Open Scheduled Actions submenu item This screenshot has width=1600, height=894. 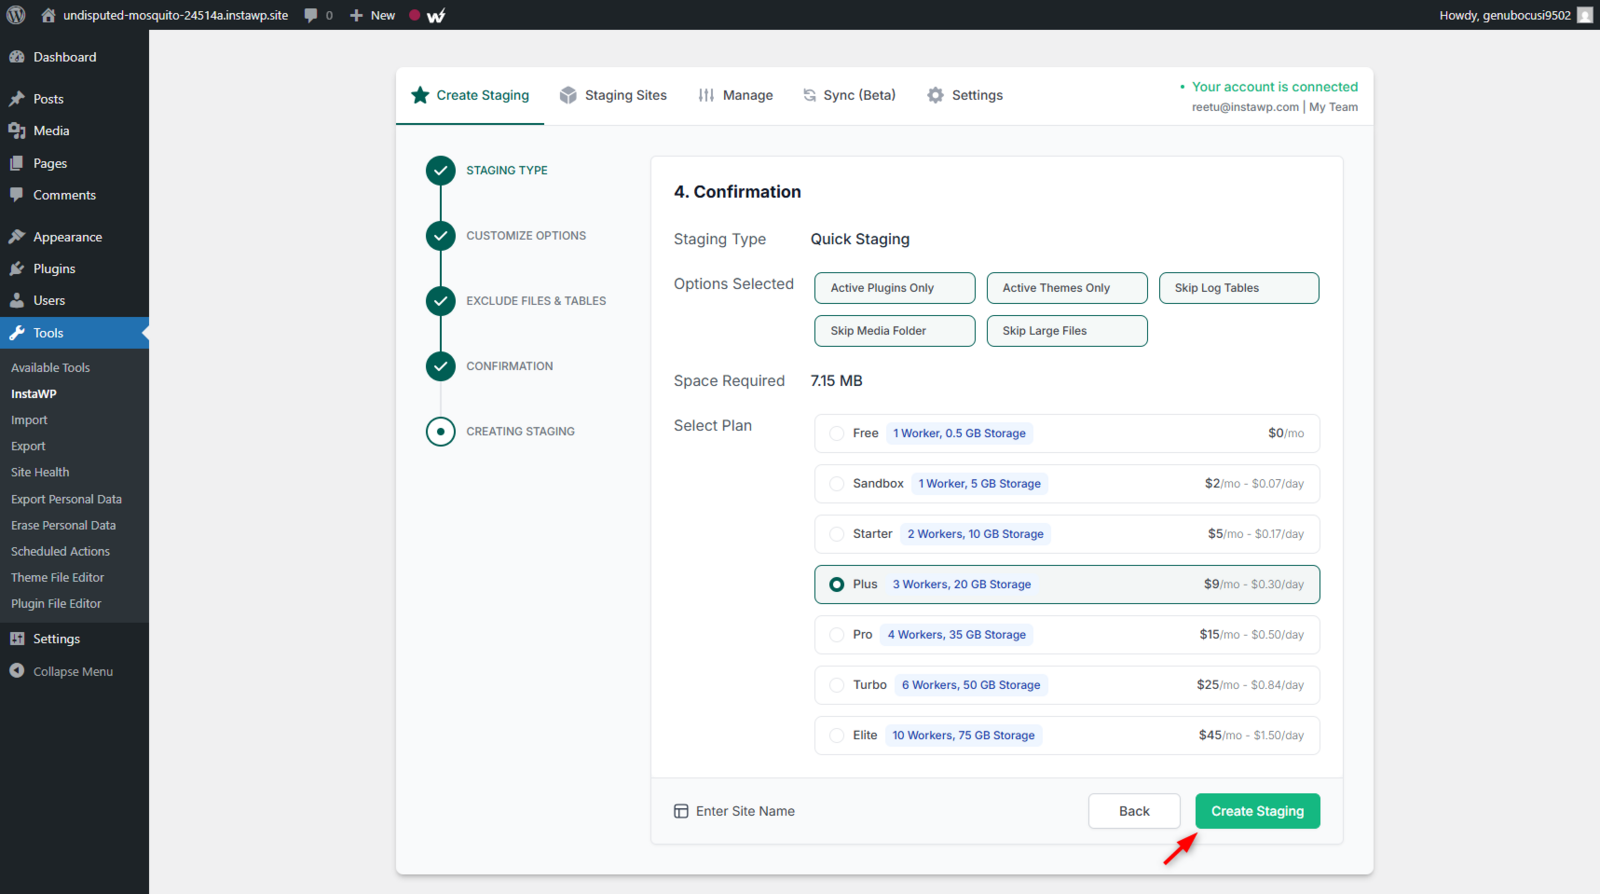60,551
